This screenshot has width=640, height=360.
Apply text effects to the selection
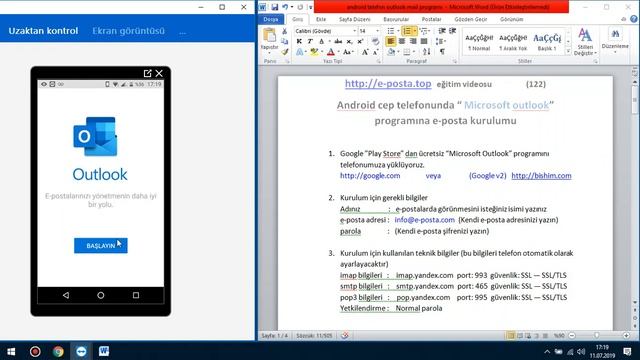[300, 52]
